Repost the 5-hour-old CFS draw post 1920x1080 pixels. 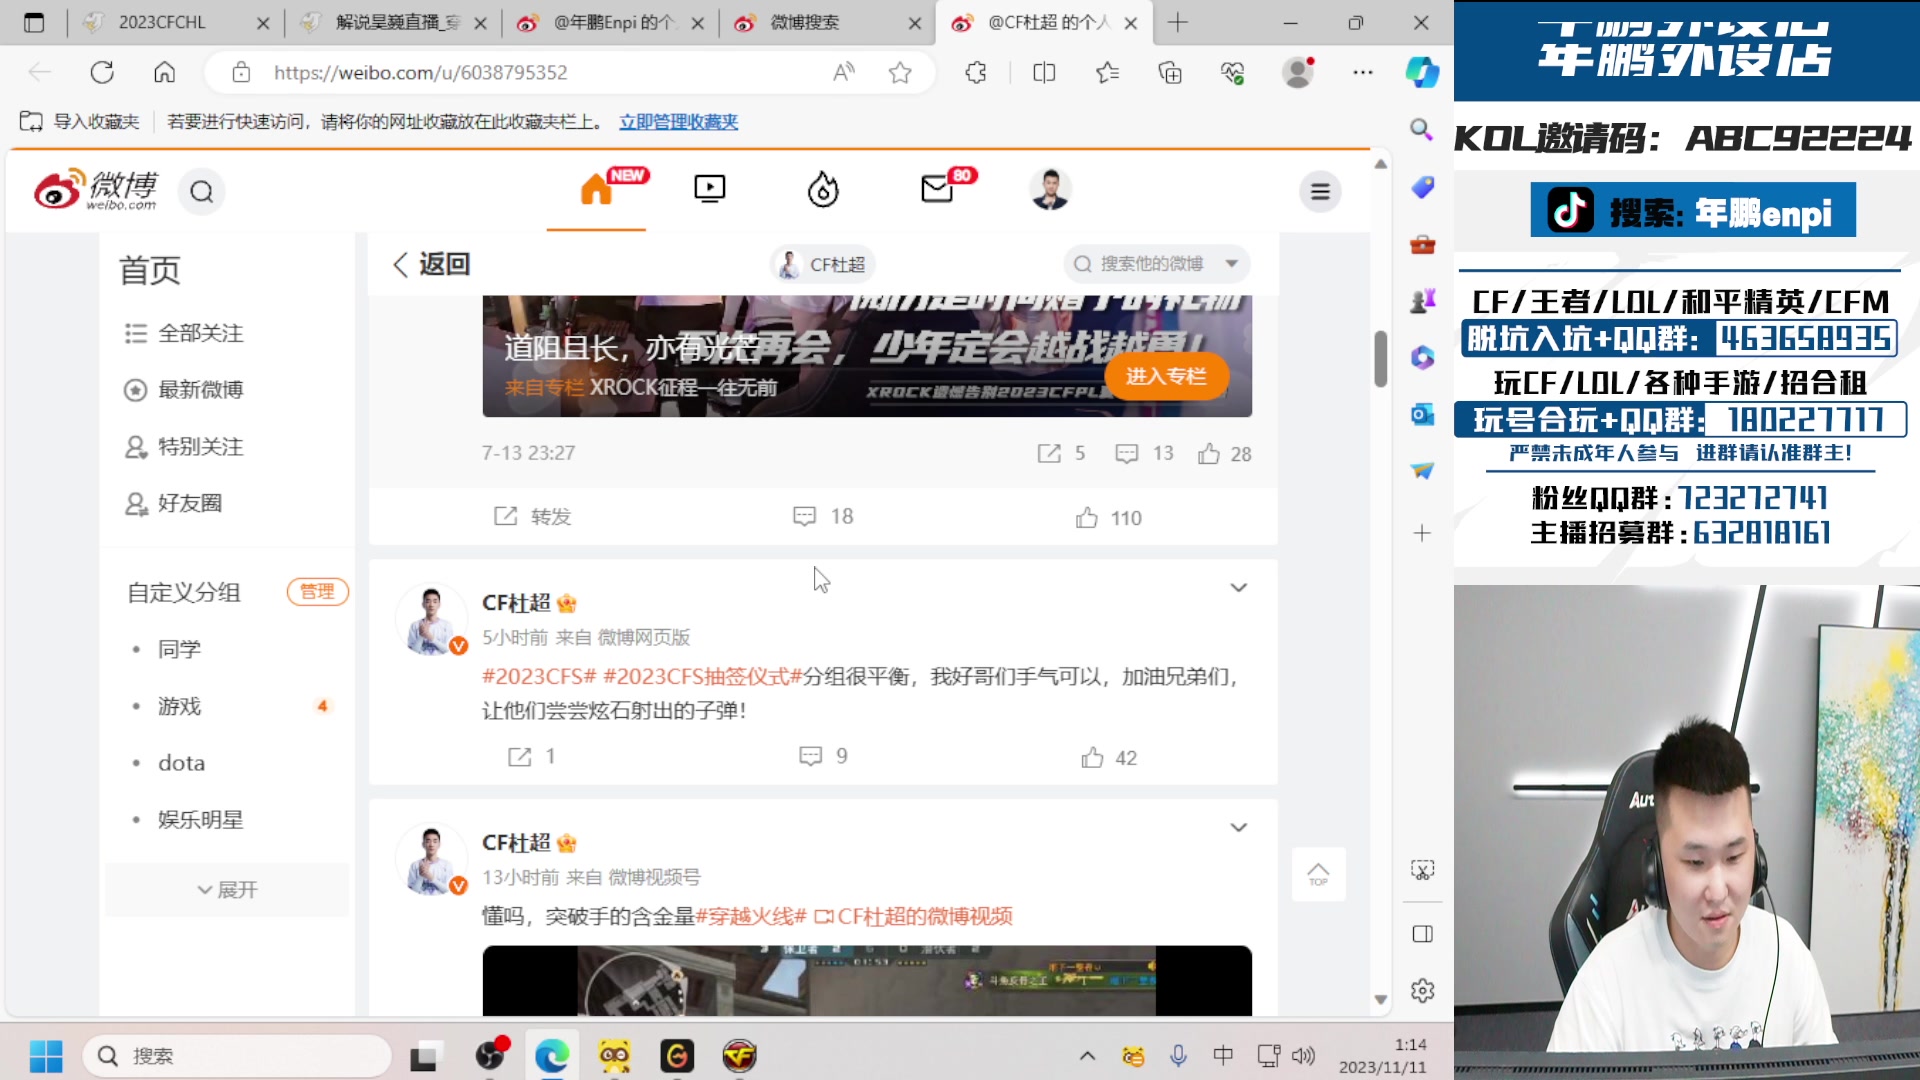(x=531, y=757)
